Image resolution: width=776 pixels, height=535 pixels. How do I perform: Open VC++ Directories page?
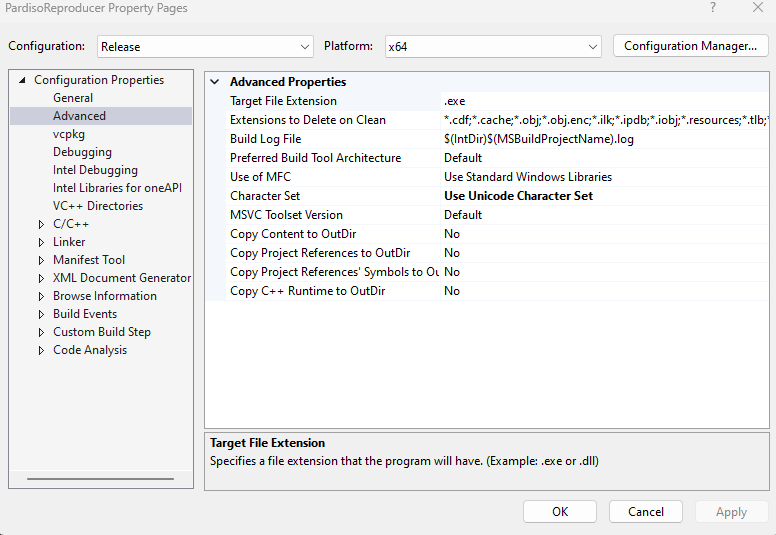tap(98, 206)
